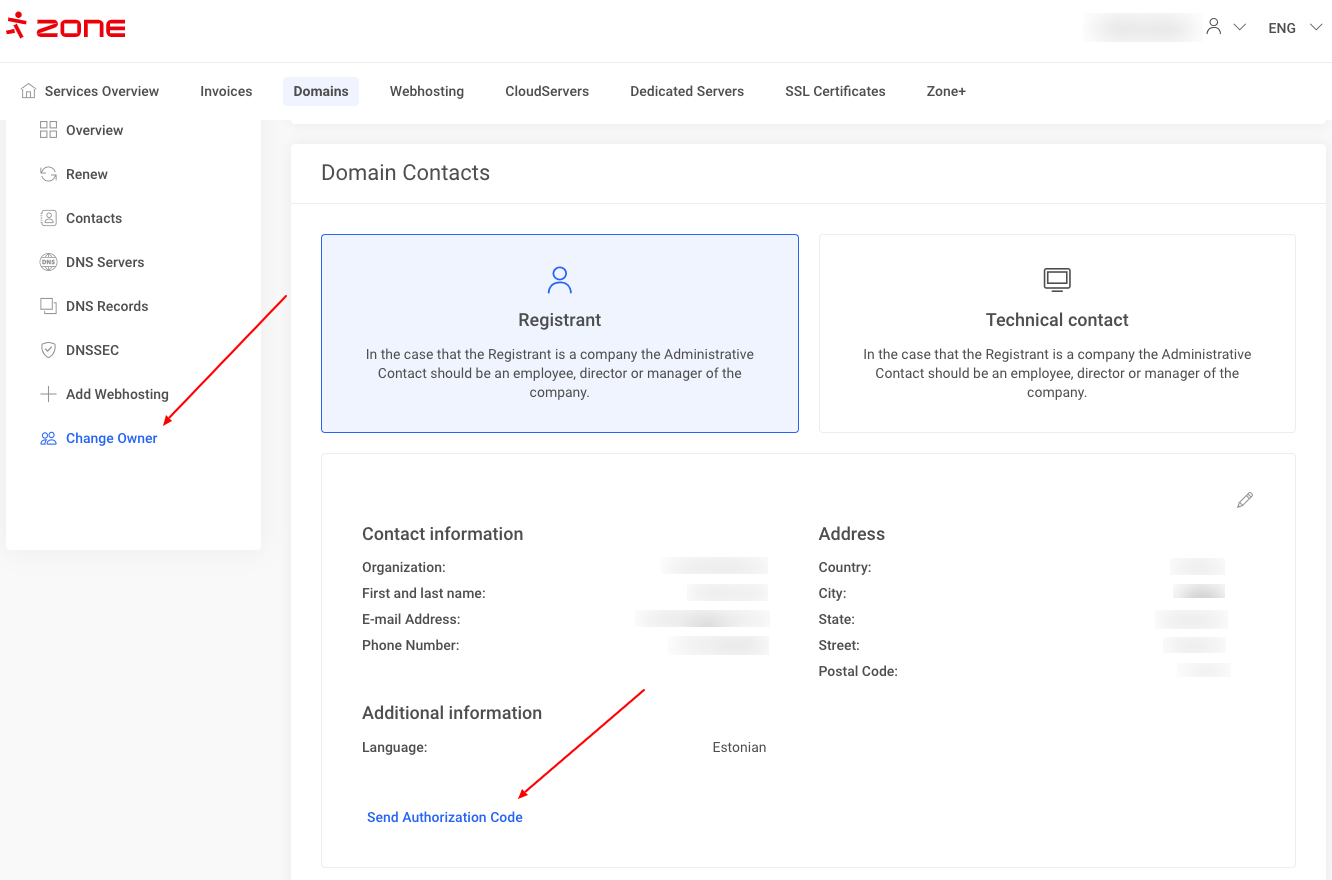The image size is (1332, 880).
Task: Go to the SSL Certificates tab
Action: tap(835, 91)
